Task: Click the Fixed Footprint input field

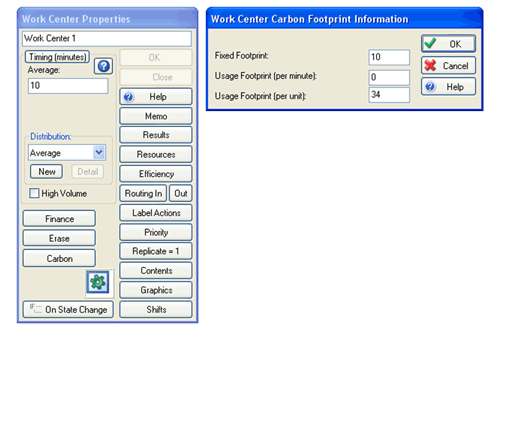Action: point(389,57)
